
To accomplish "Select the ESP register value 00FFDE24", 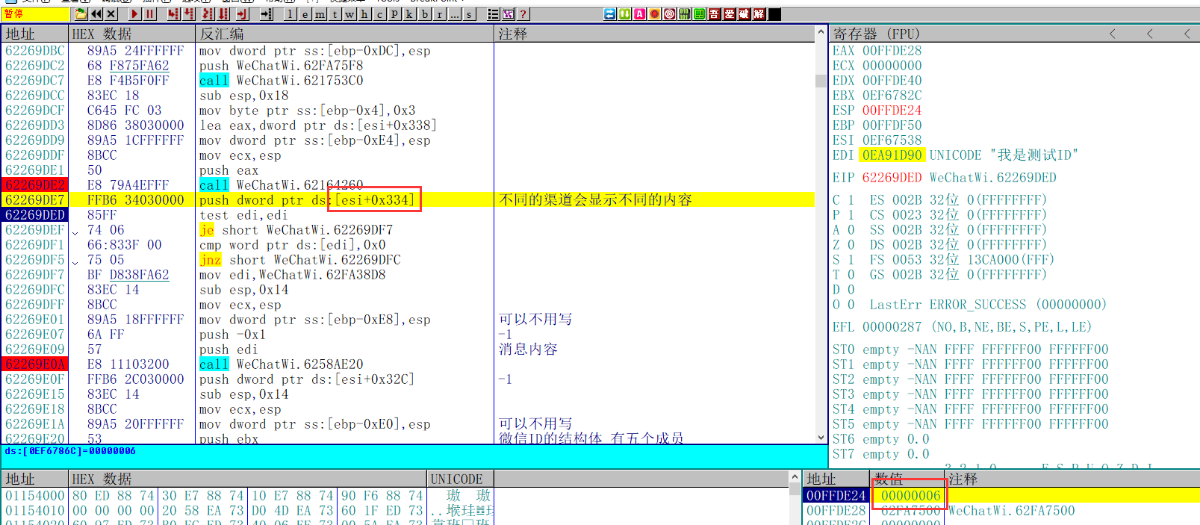I will coord(892,110).
